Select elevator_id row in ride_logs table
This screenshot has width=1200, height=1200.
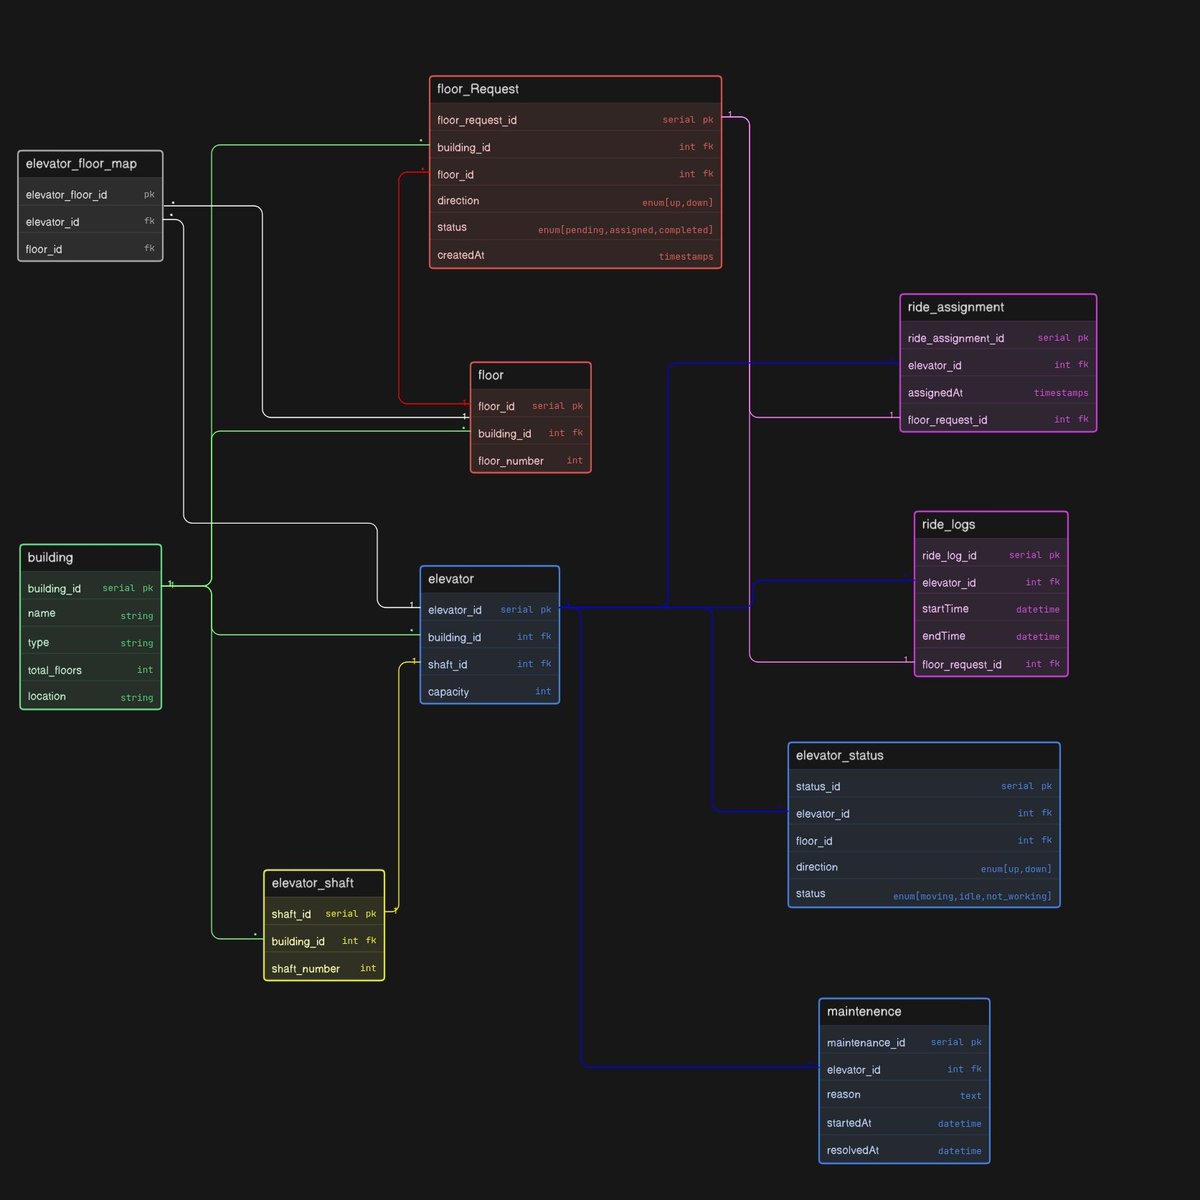(991, 582)
